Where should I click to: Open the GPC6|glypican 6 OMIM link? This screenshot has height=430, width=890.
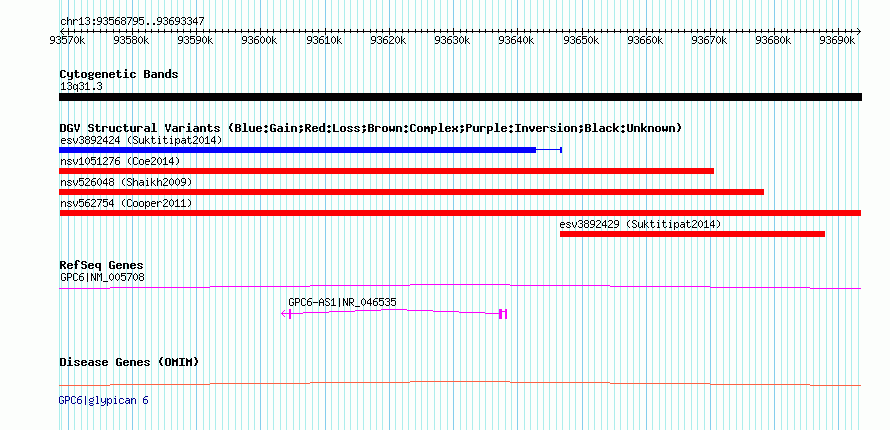104,401
